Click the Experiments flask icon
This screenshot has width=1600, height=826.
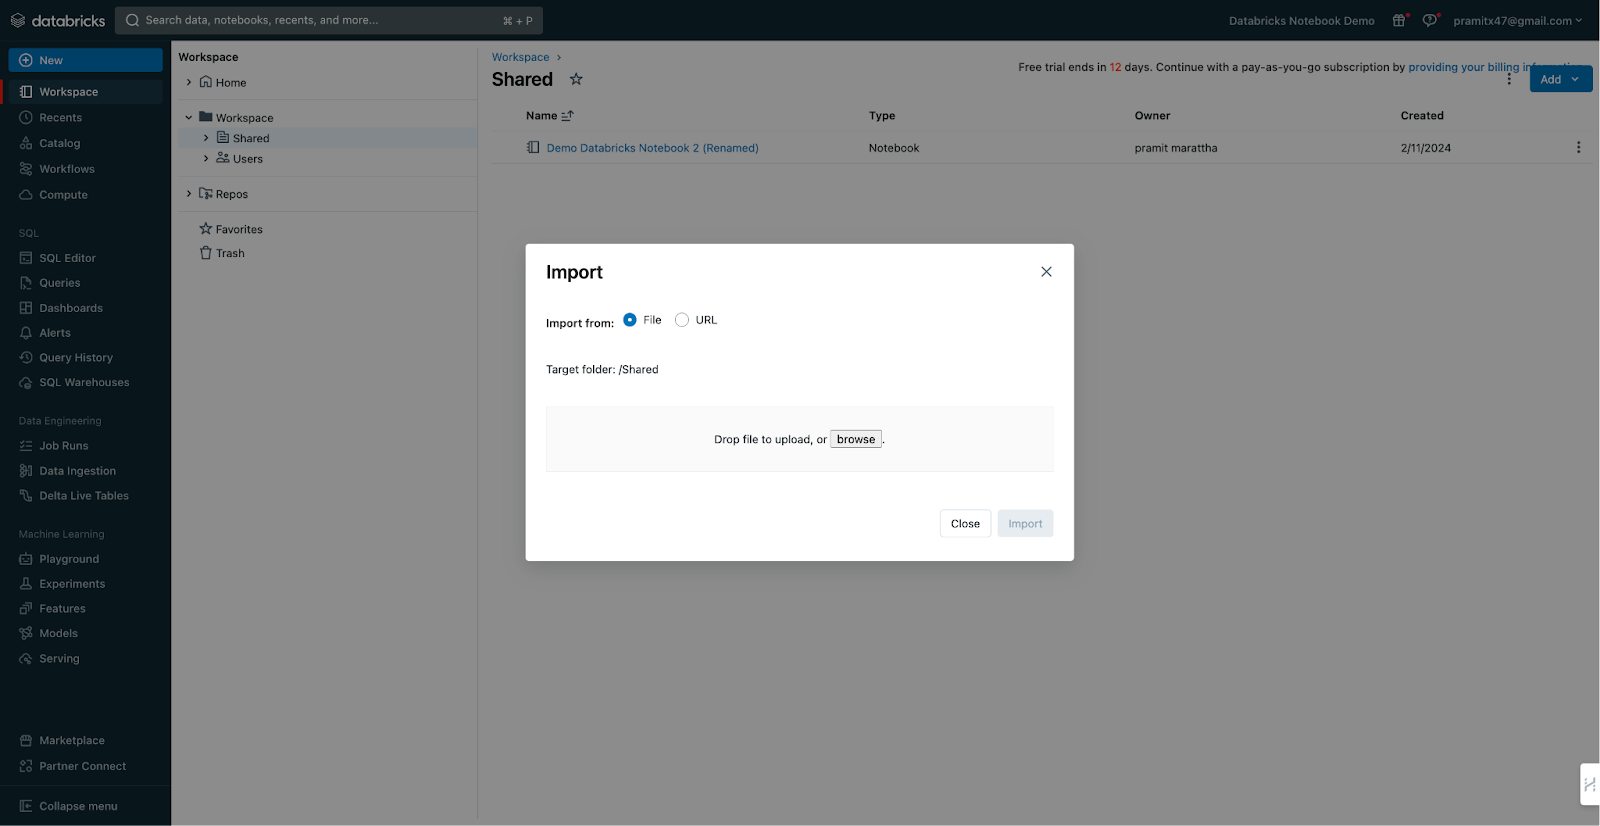click(26, 584)
